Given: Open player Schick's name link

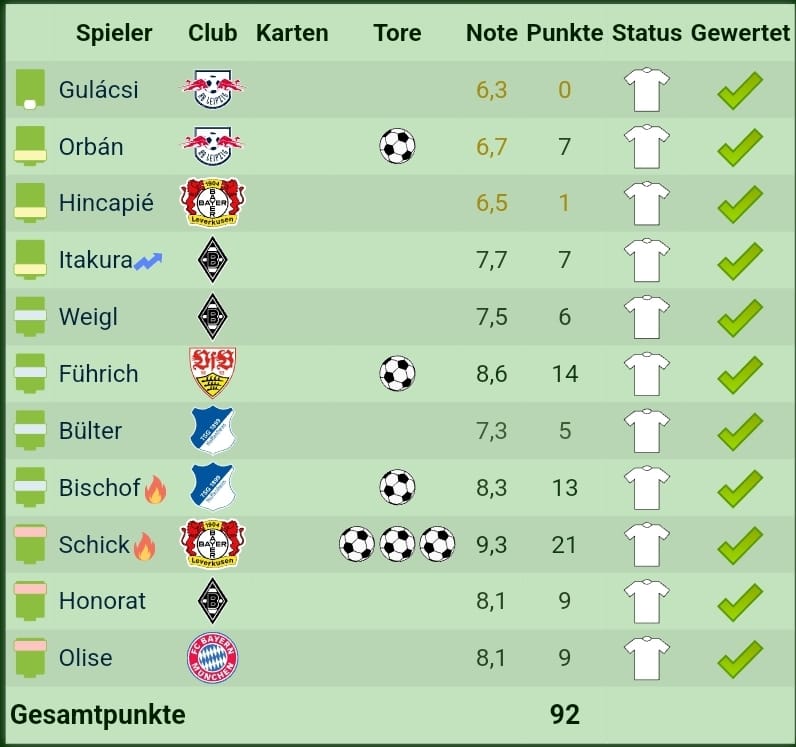Looking at the screenshot, I should pyautogui.click(x=94, y=545).
